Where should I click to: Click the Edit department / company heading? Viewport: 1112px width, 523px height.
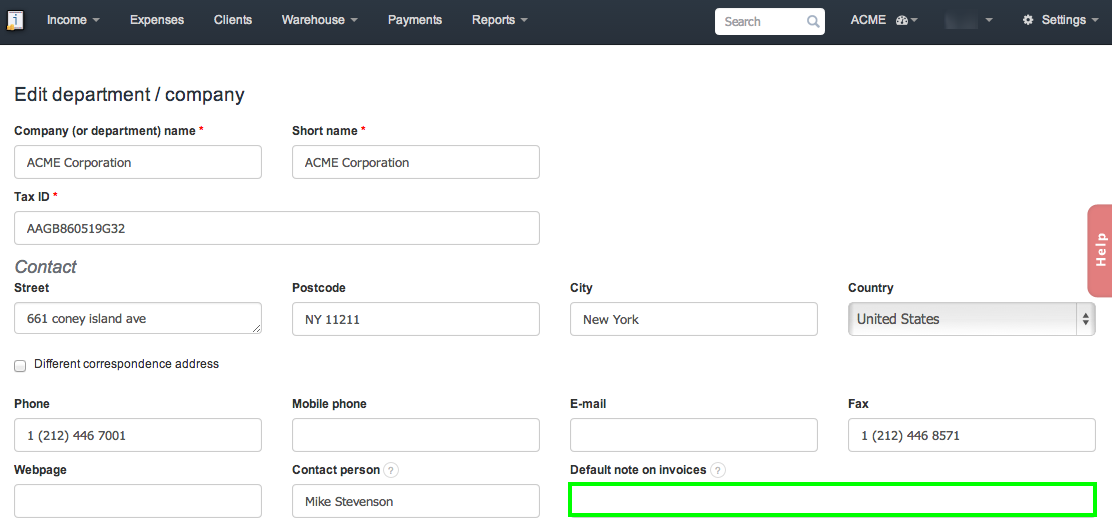pos(129,94)
